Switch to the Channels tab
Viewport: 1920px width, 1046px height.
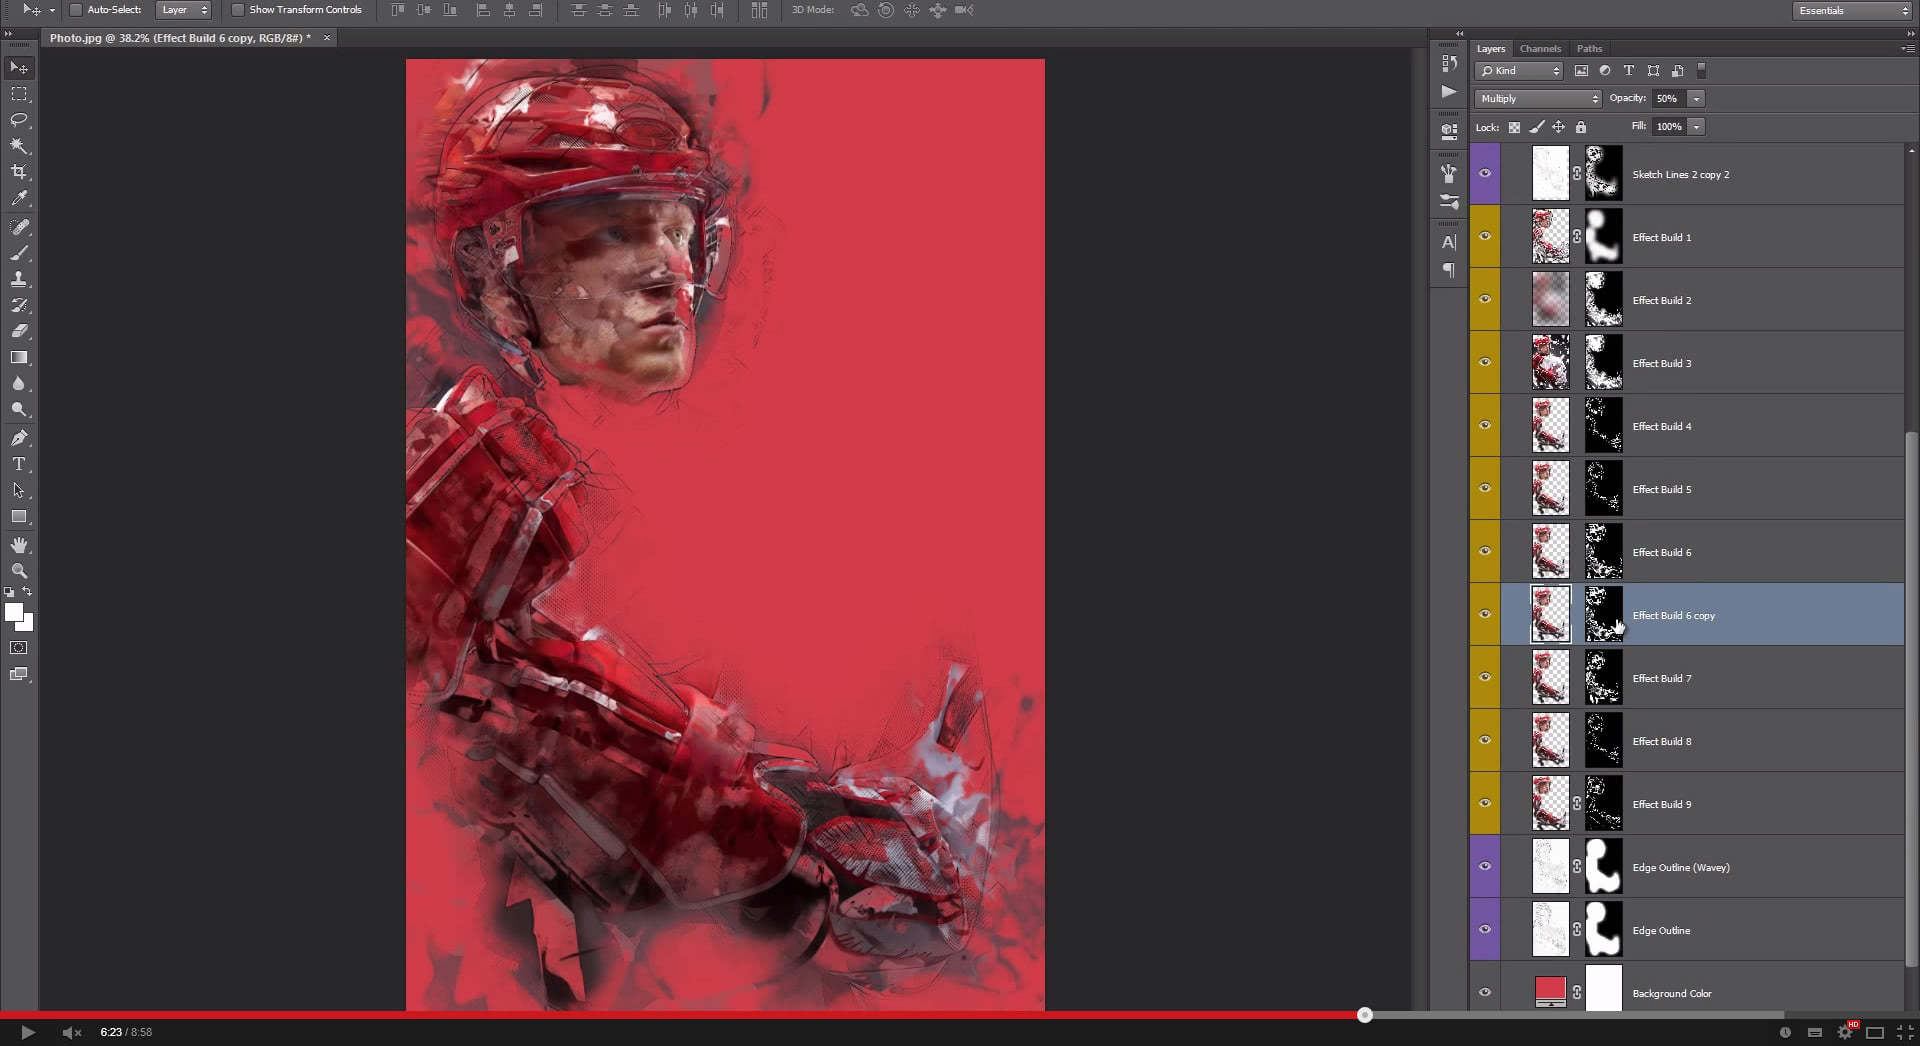(1540, 48)
